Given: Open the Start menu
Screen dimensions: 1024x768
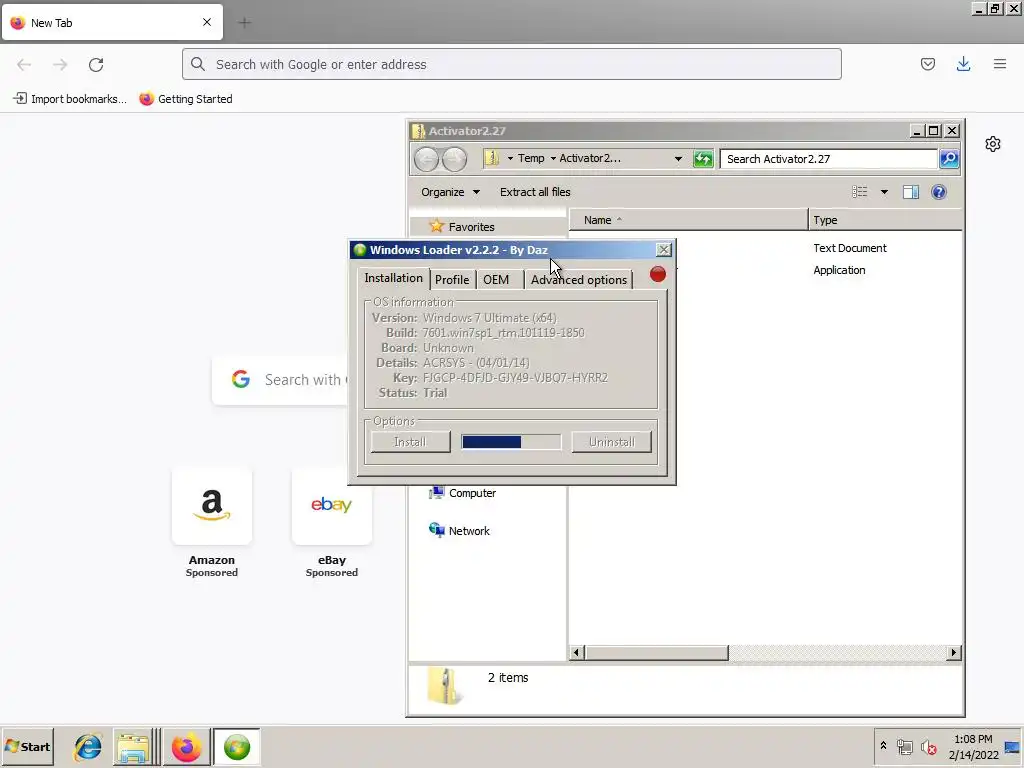Looking at the screenshot, I should pos(27,746).
